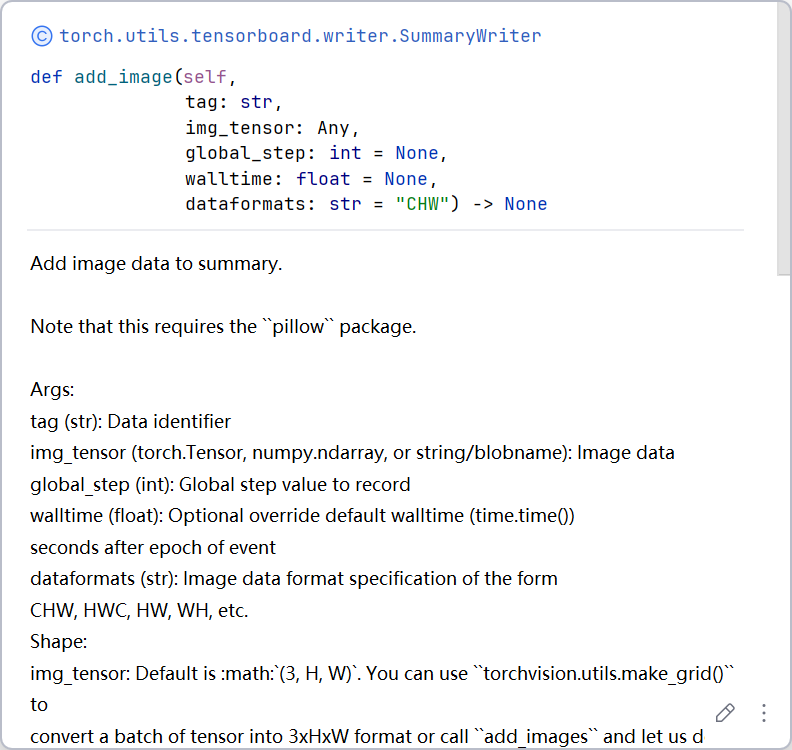The image size is (792, 750).
Task: Open the three-dot more options menu
Action: coord(763,713)
